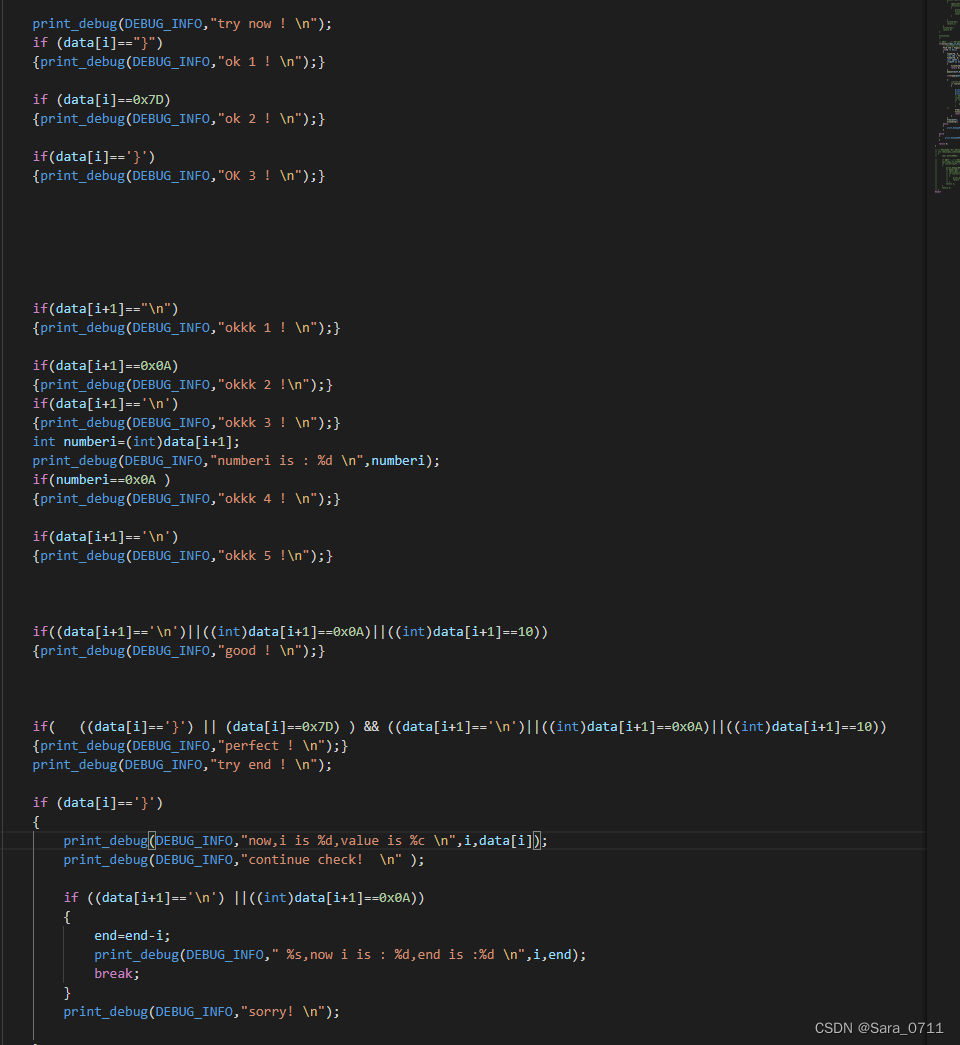Click the line containing "ok 2 !"
Image resolution: width=960 pixels, height=1045 pixels.
[x=179, y=119]
